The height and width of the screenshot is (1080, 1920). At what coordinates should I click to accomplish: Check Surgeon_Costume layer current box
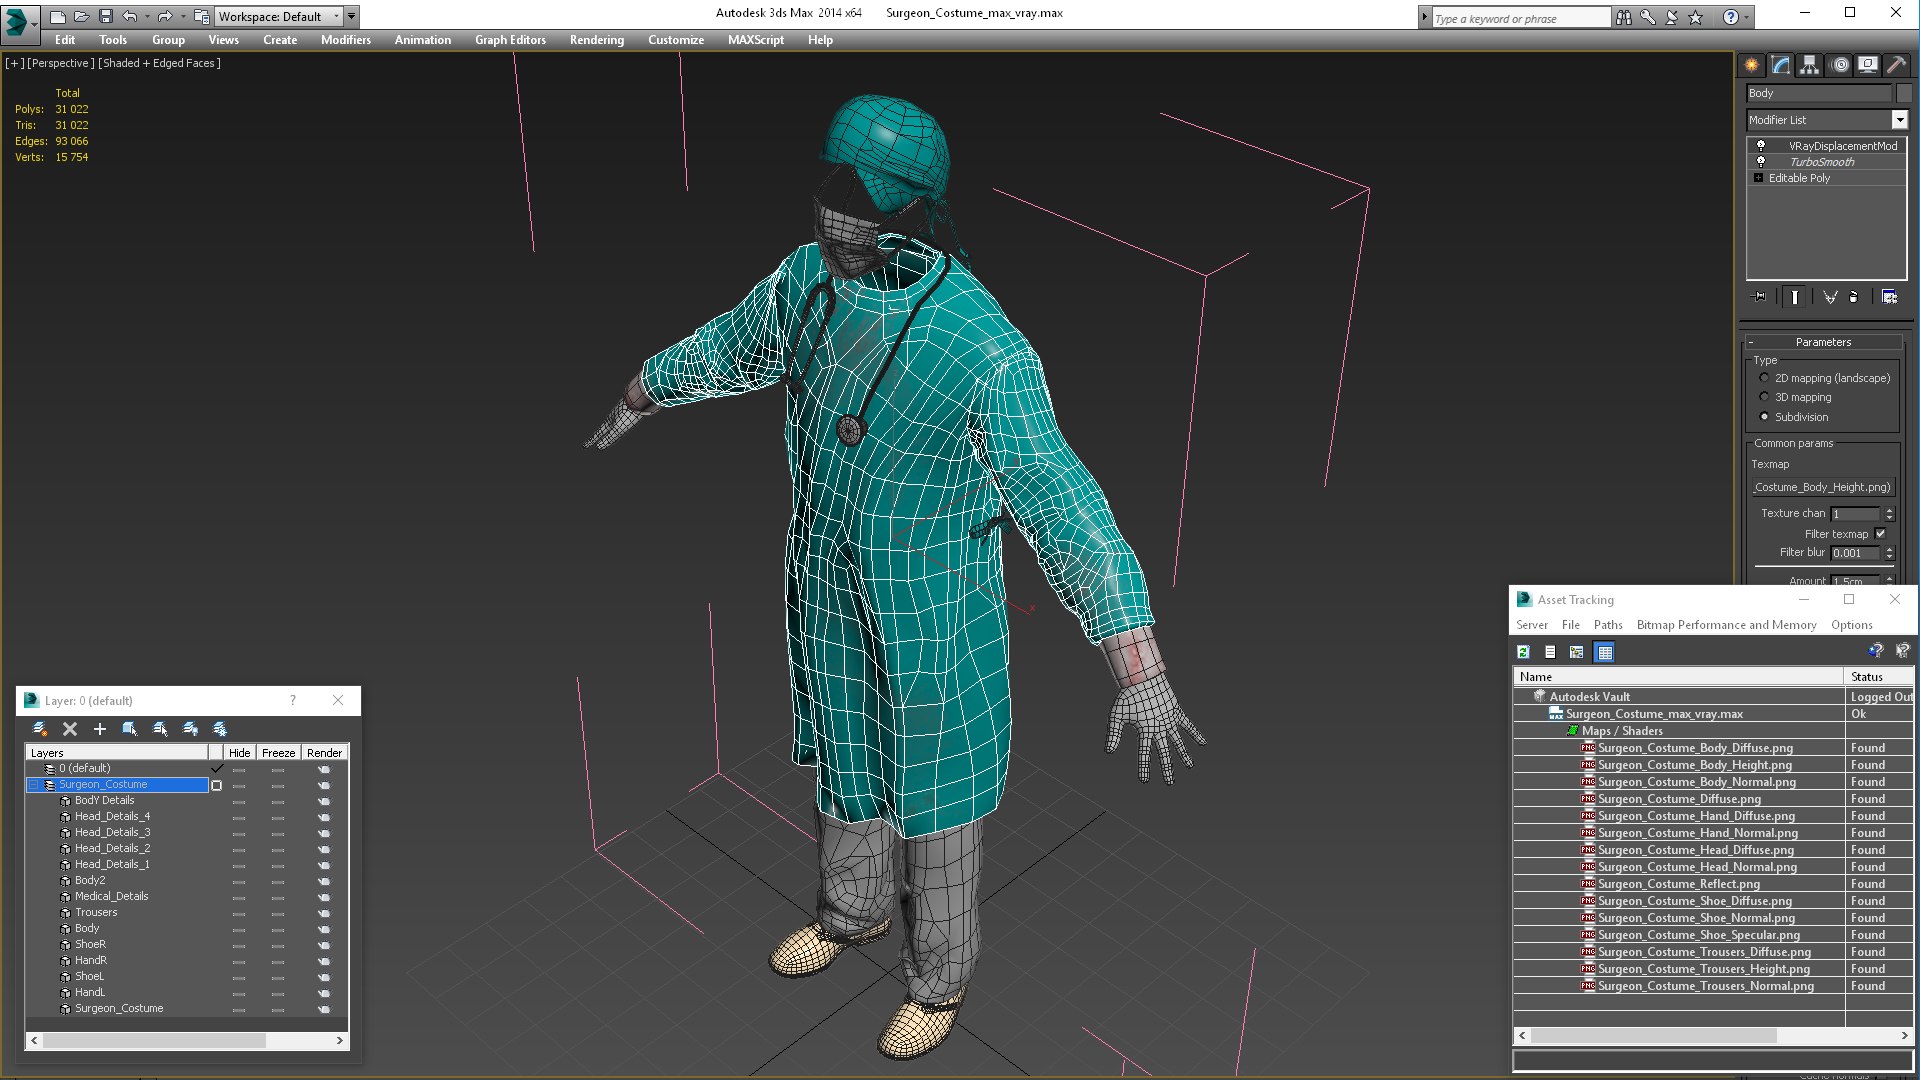[x=216, y=785]
